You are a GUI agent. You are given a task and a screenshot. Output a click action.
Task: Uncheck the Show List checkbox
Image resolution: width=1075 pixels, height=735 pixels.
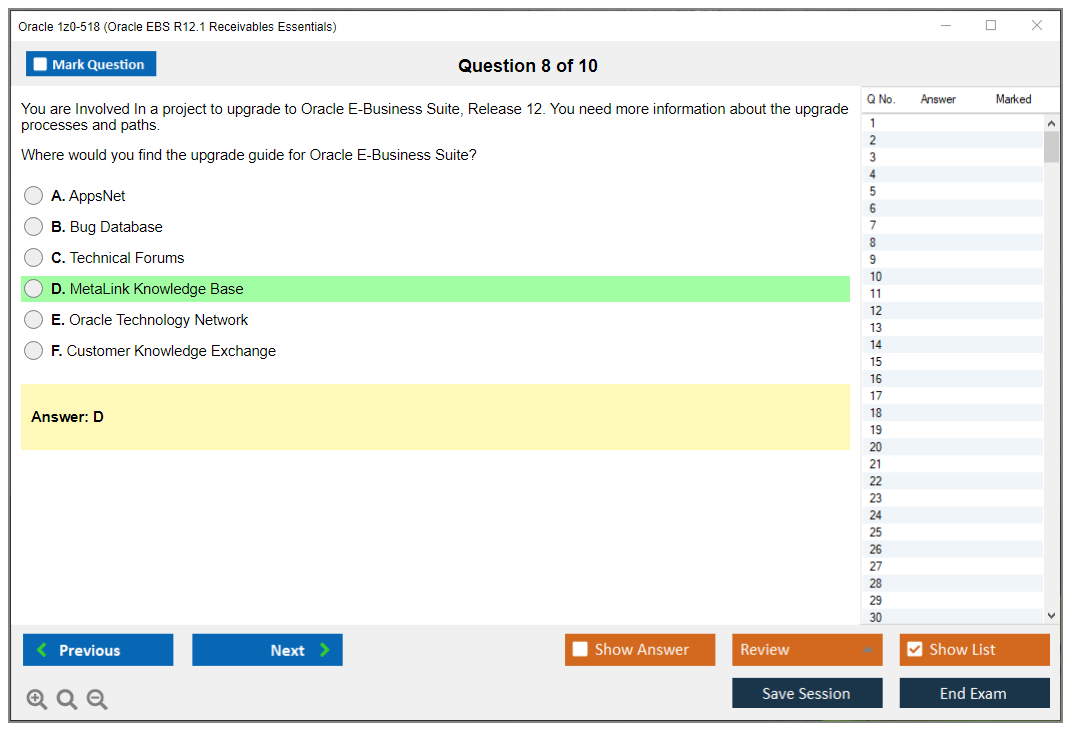point(914,650)
